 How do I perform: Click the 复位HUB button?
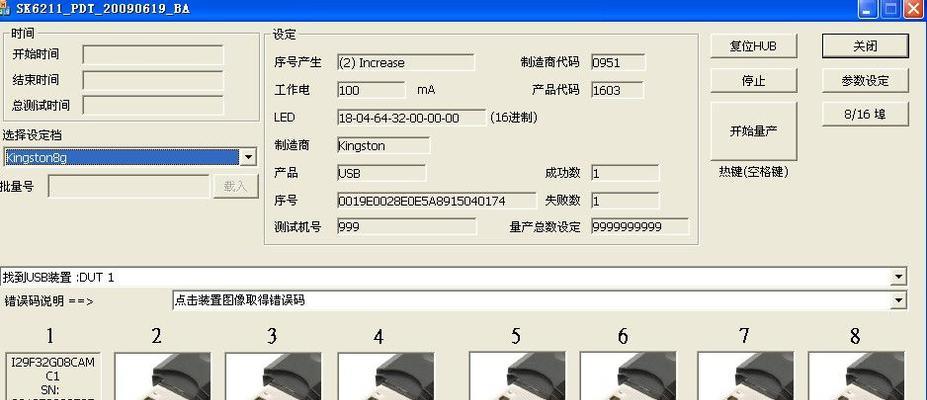tap(753, 46)
